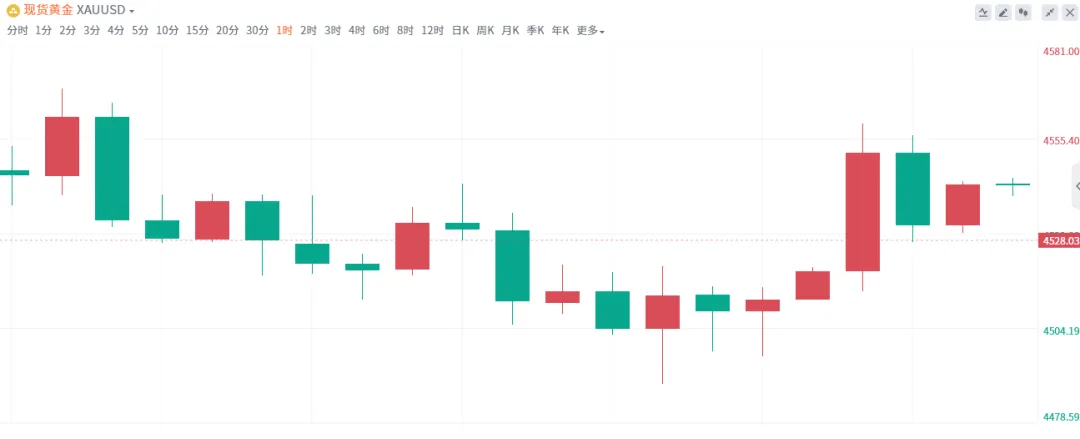Choose the 分时 view
1080x439 pixels.
click(17, 30)
